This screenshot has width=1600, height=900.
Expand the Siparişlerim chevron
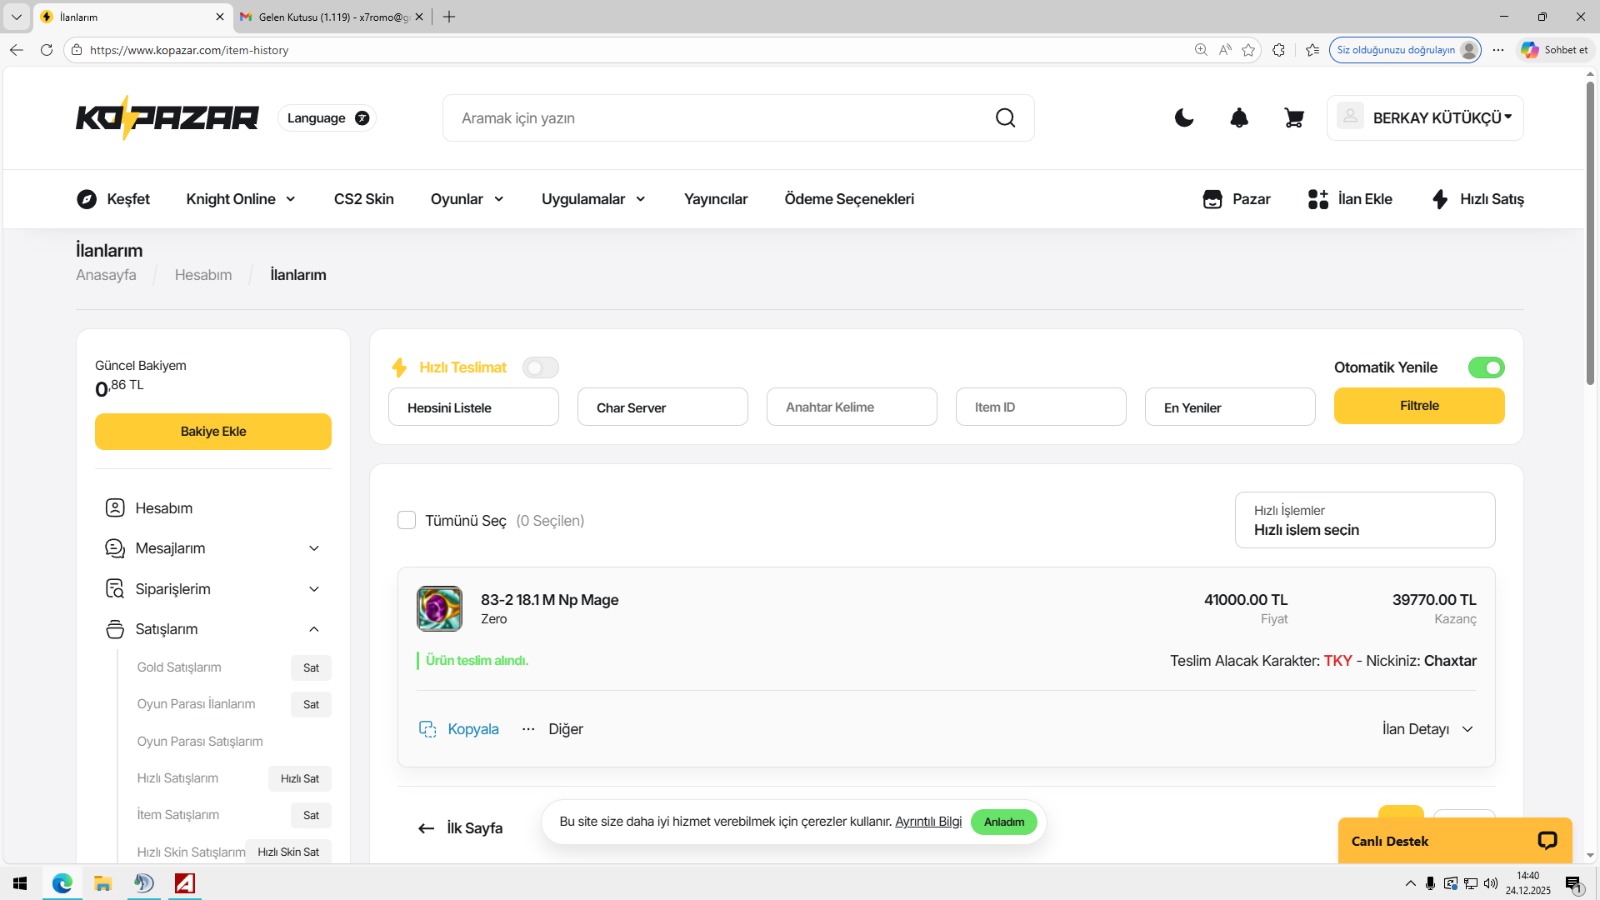(x=314, y=589)
